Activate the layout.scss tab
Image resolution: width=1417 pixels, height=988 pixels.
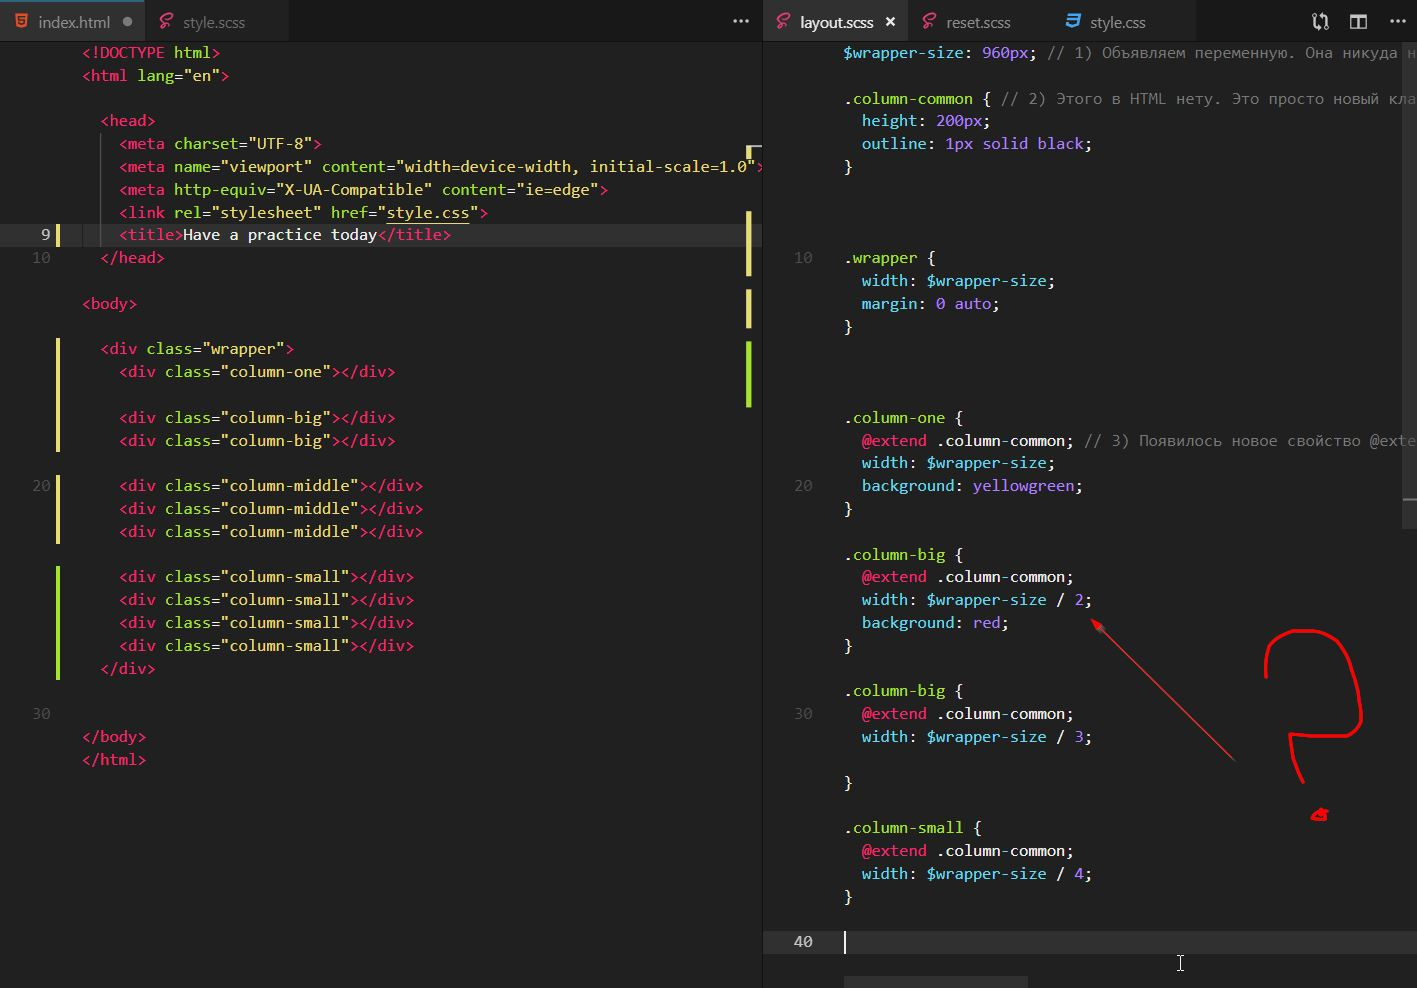(x=835, y=21)
